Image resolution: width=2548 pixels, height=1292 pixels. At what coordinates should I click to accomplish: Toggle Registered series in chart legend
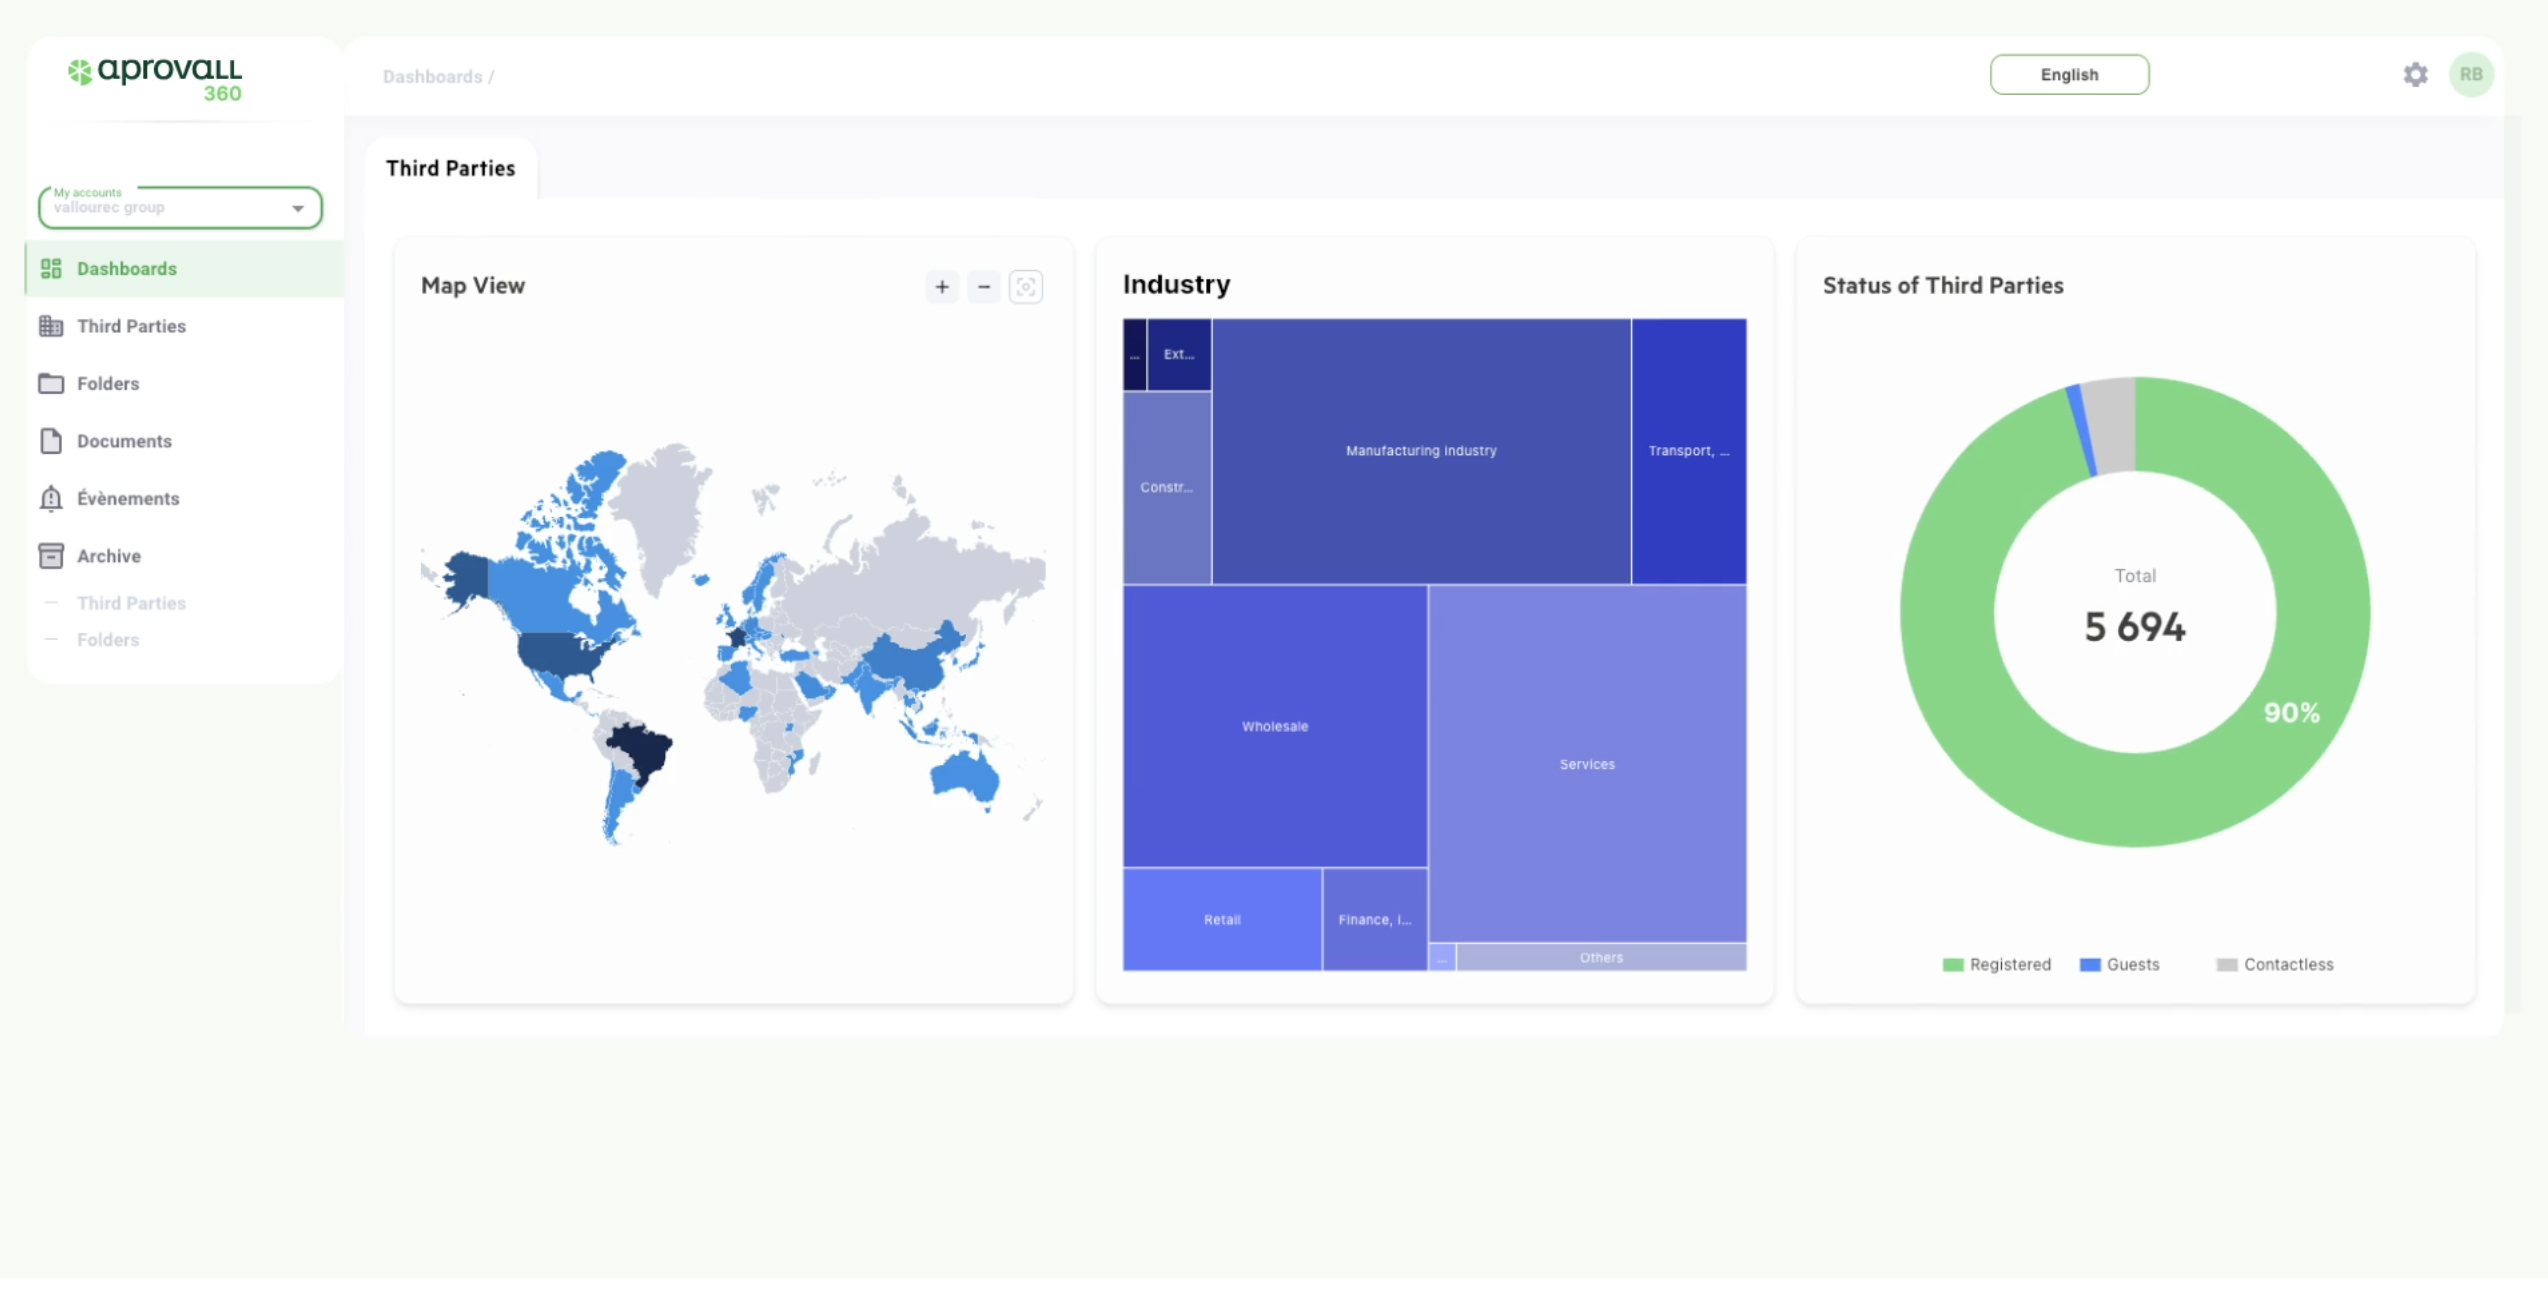[1996, 964]
